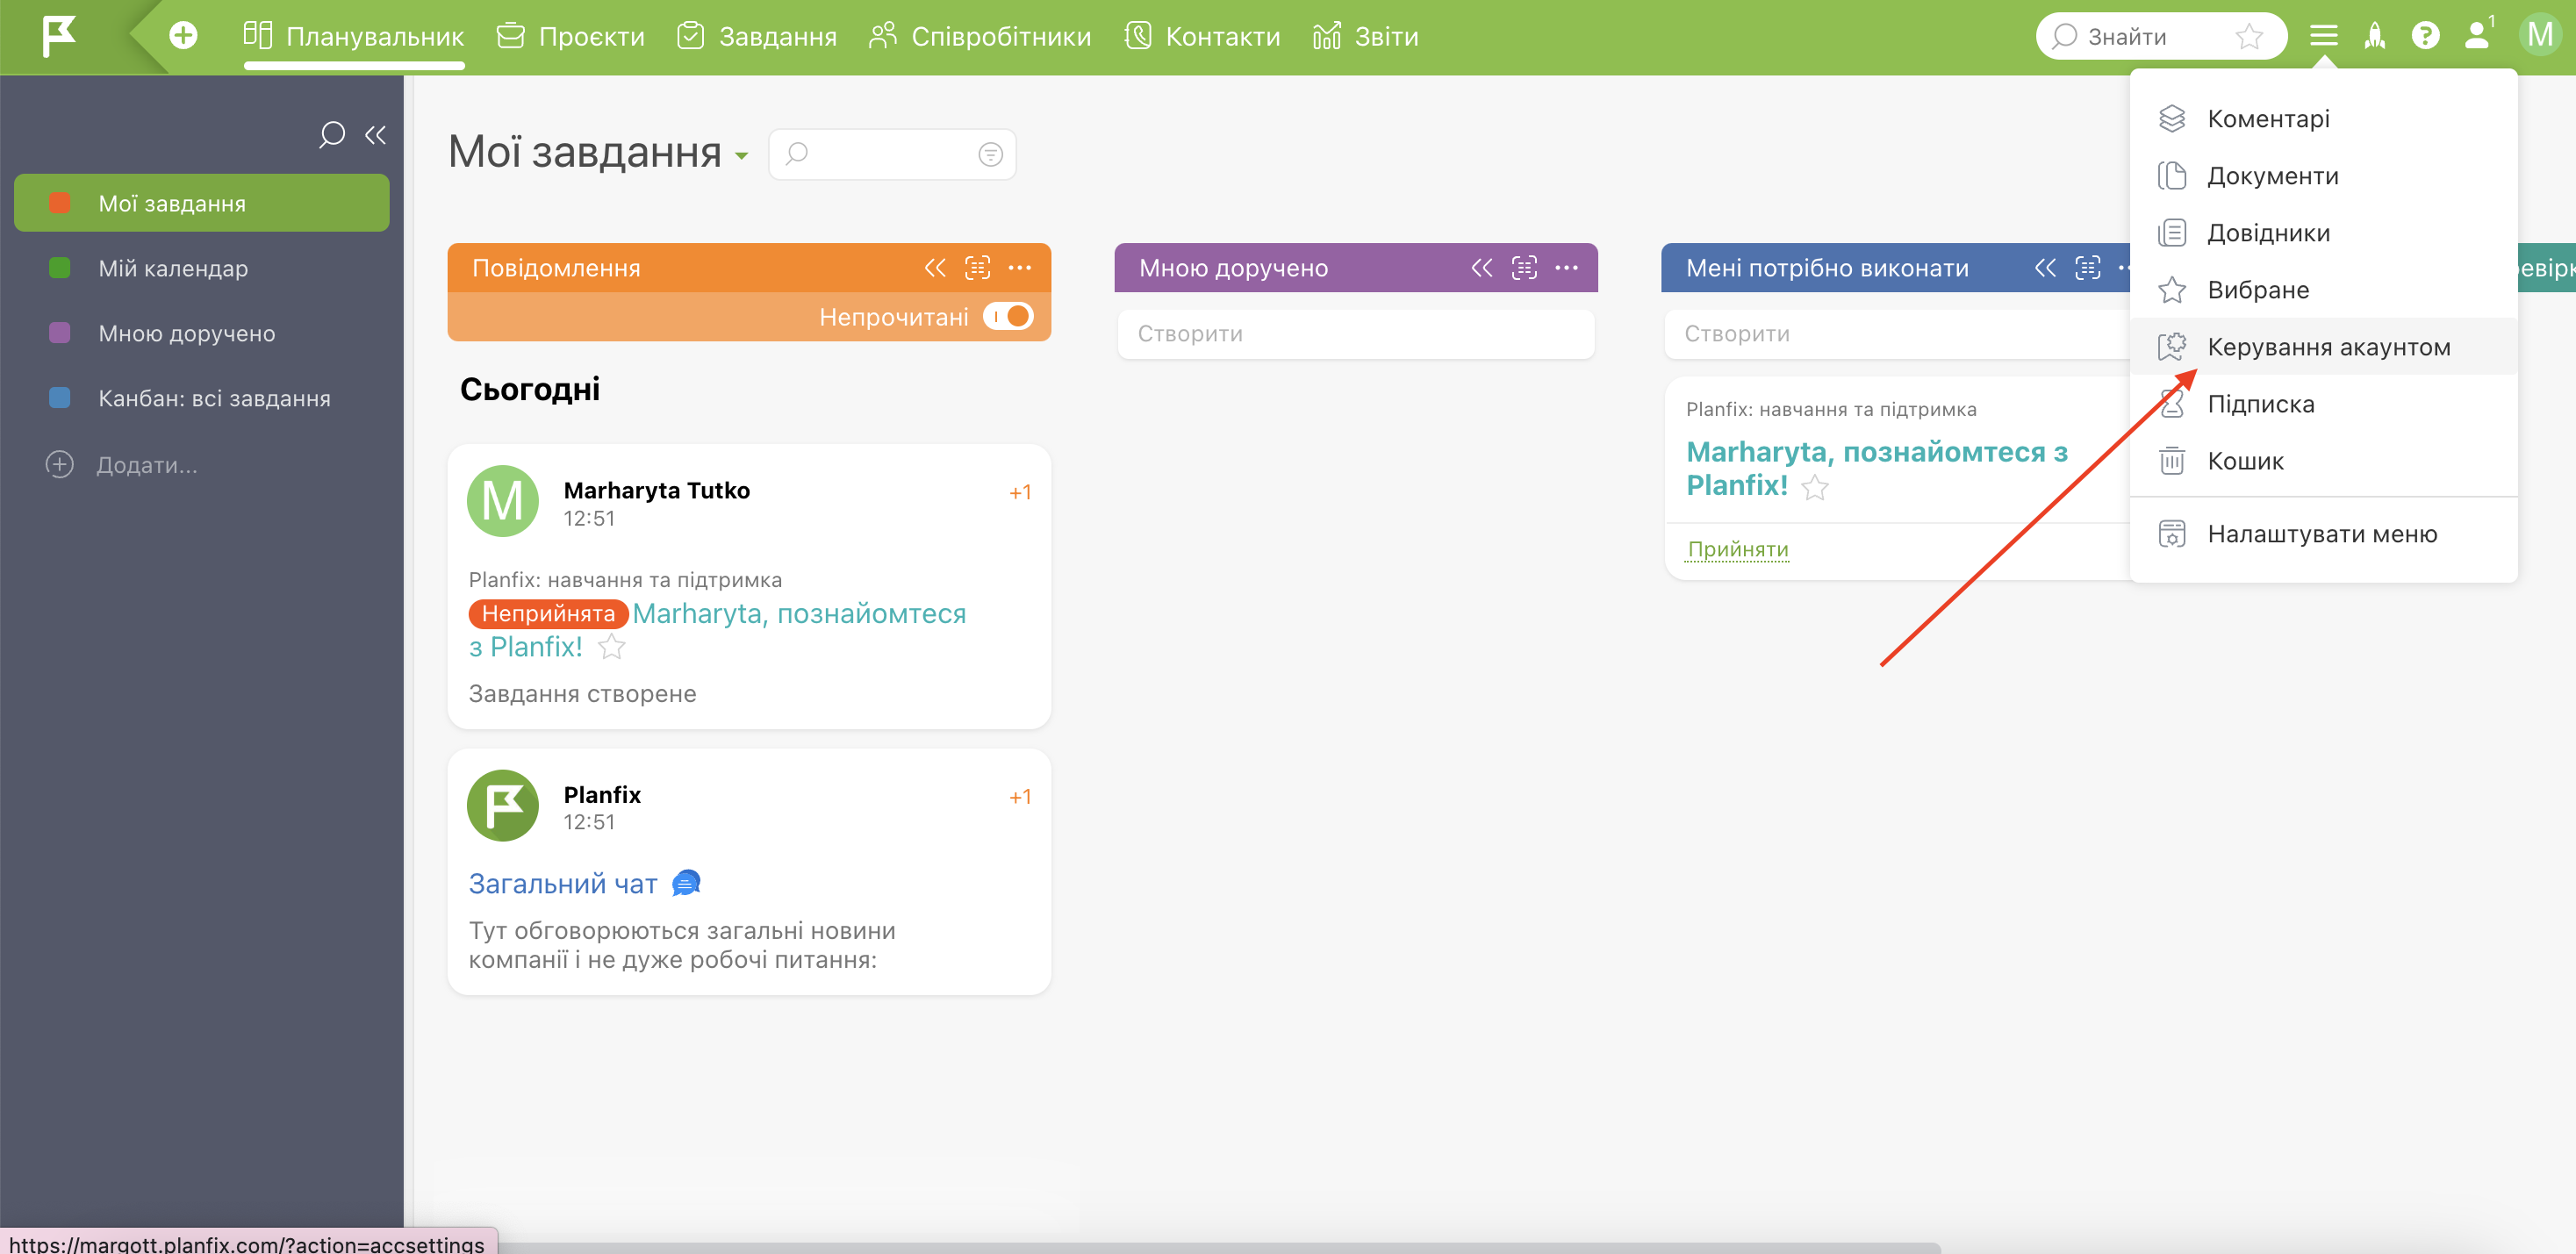2576x1254 pixels.
Task: Open Вибране from the menu
Action: 2323,290
